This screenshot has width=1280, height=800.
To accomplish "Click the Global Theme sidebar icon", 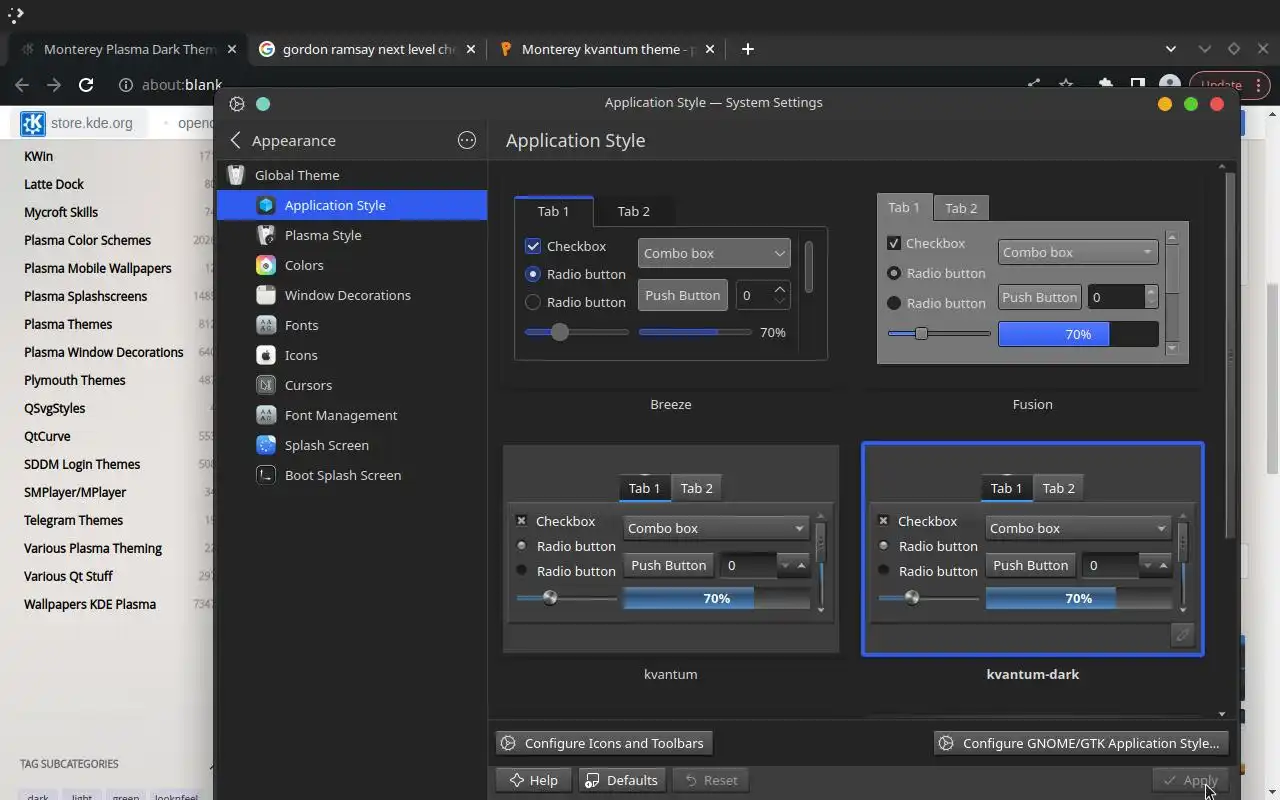I will 236,175.
